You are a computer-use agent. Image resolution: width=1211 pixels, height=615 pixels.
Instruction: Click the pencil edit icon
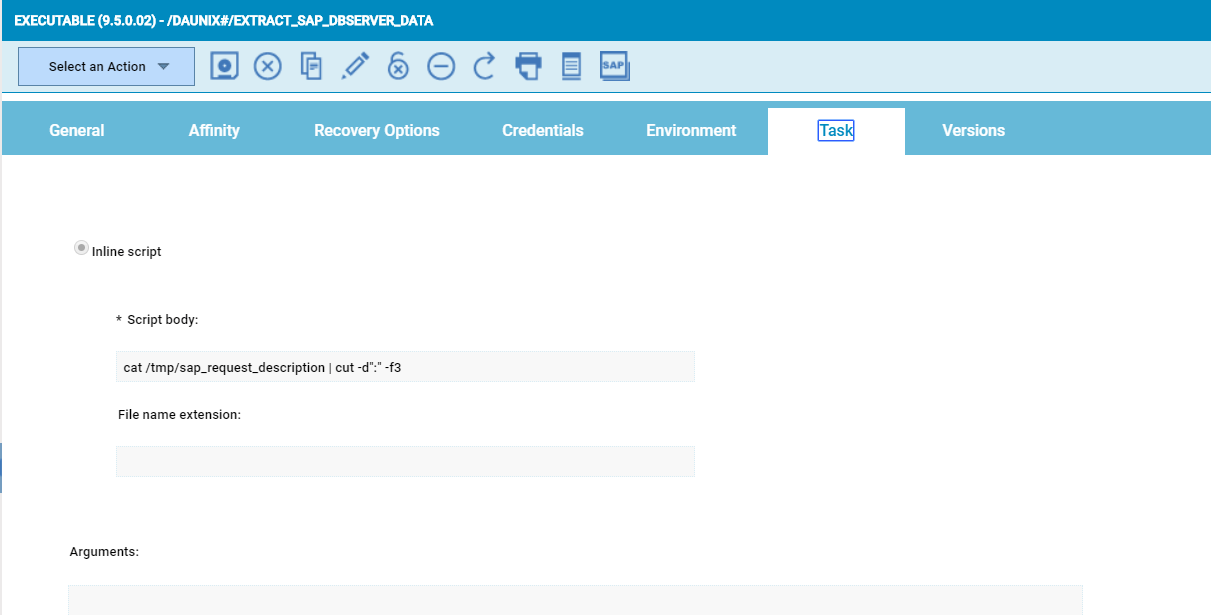pyautogui.click(x=355, y=67)
